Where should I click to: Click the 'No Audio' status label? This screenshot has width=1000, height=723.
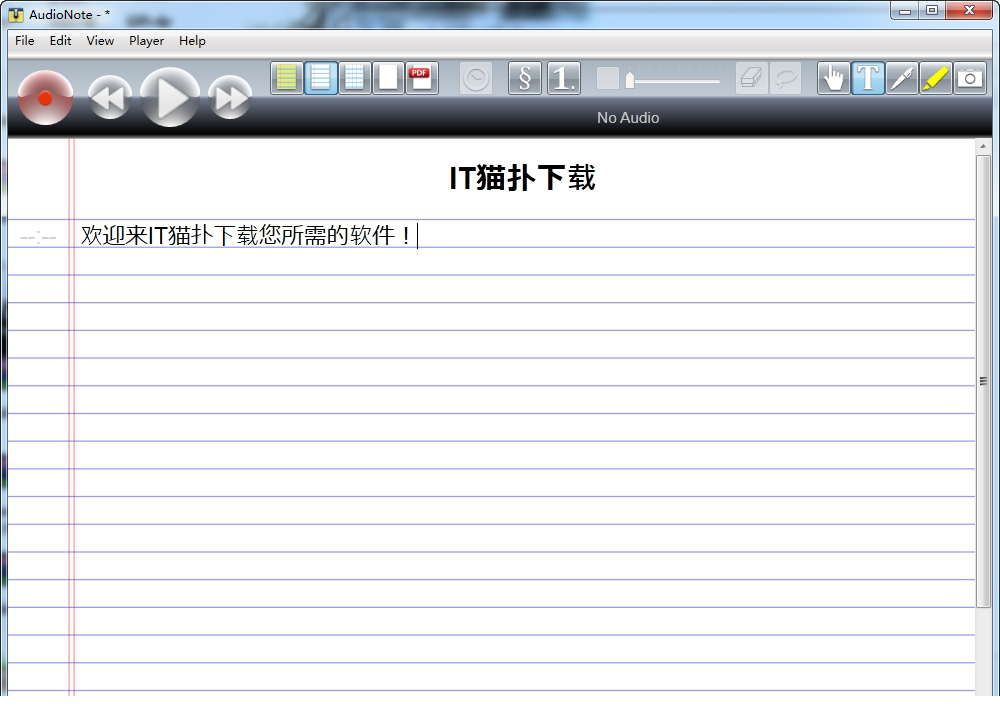click(x=628, y=118)
